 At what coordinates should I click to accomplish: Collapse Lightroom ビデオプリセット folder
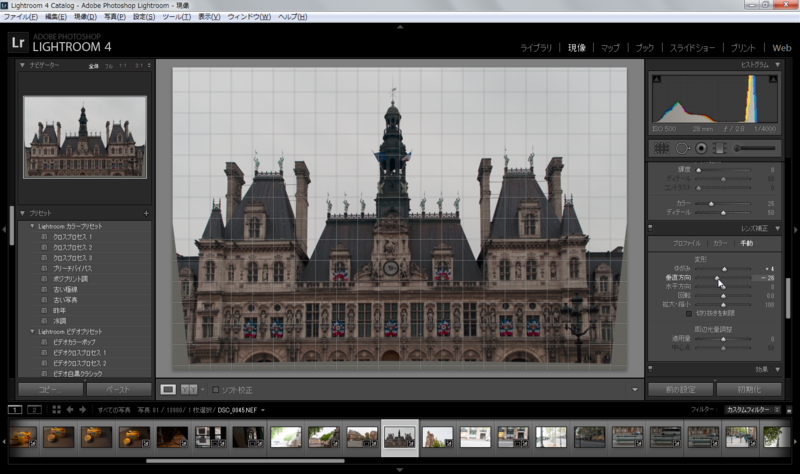pyautogui.click(x=33, y=332)
